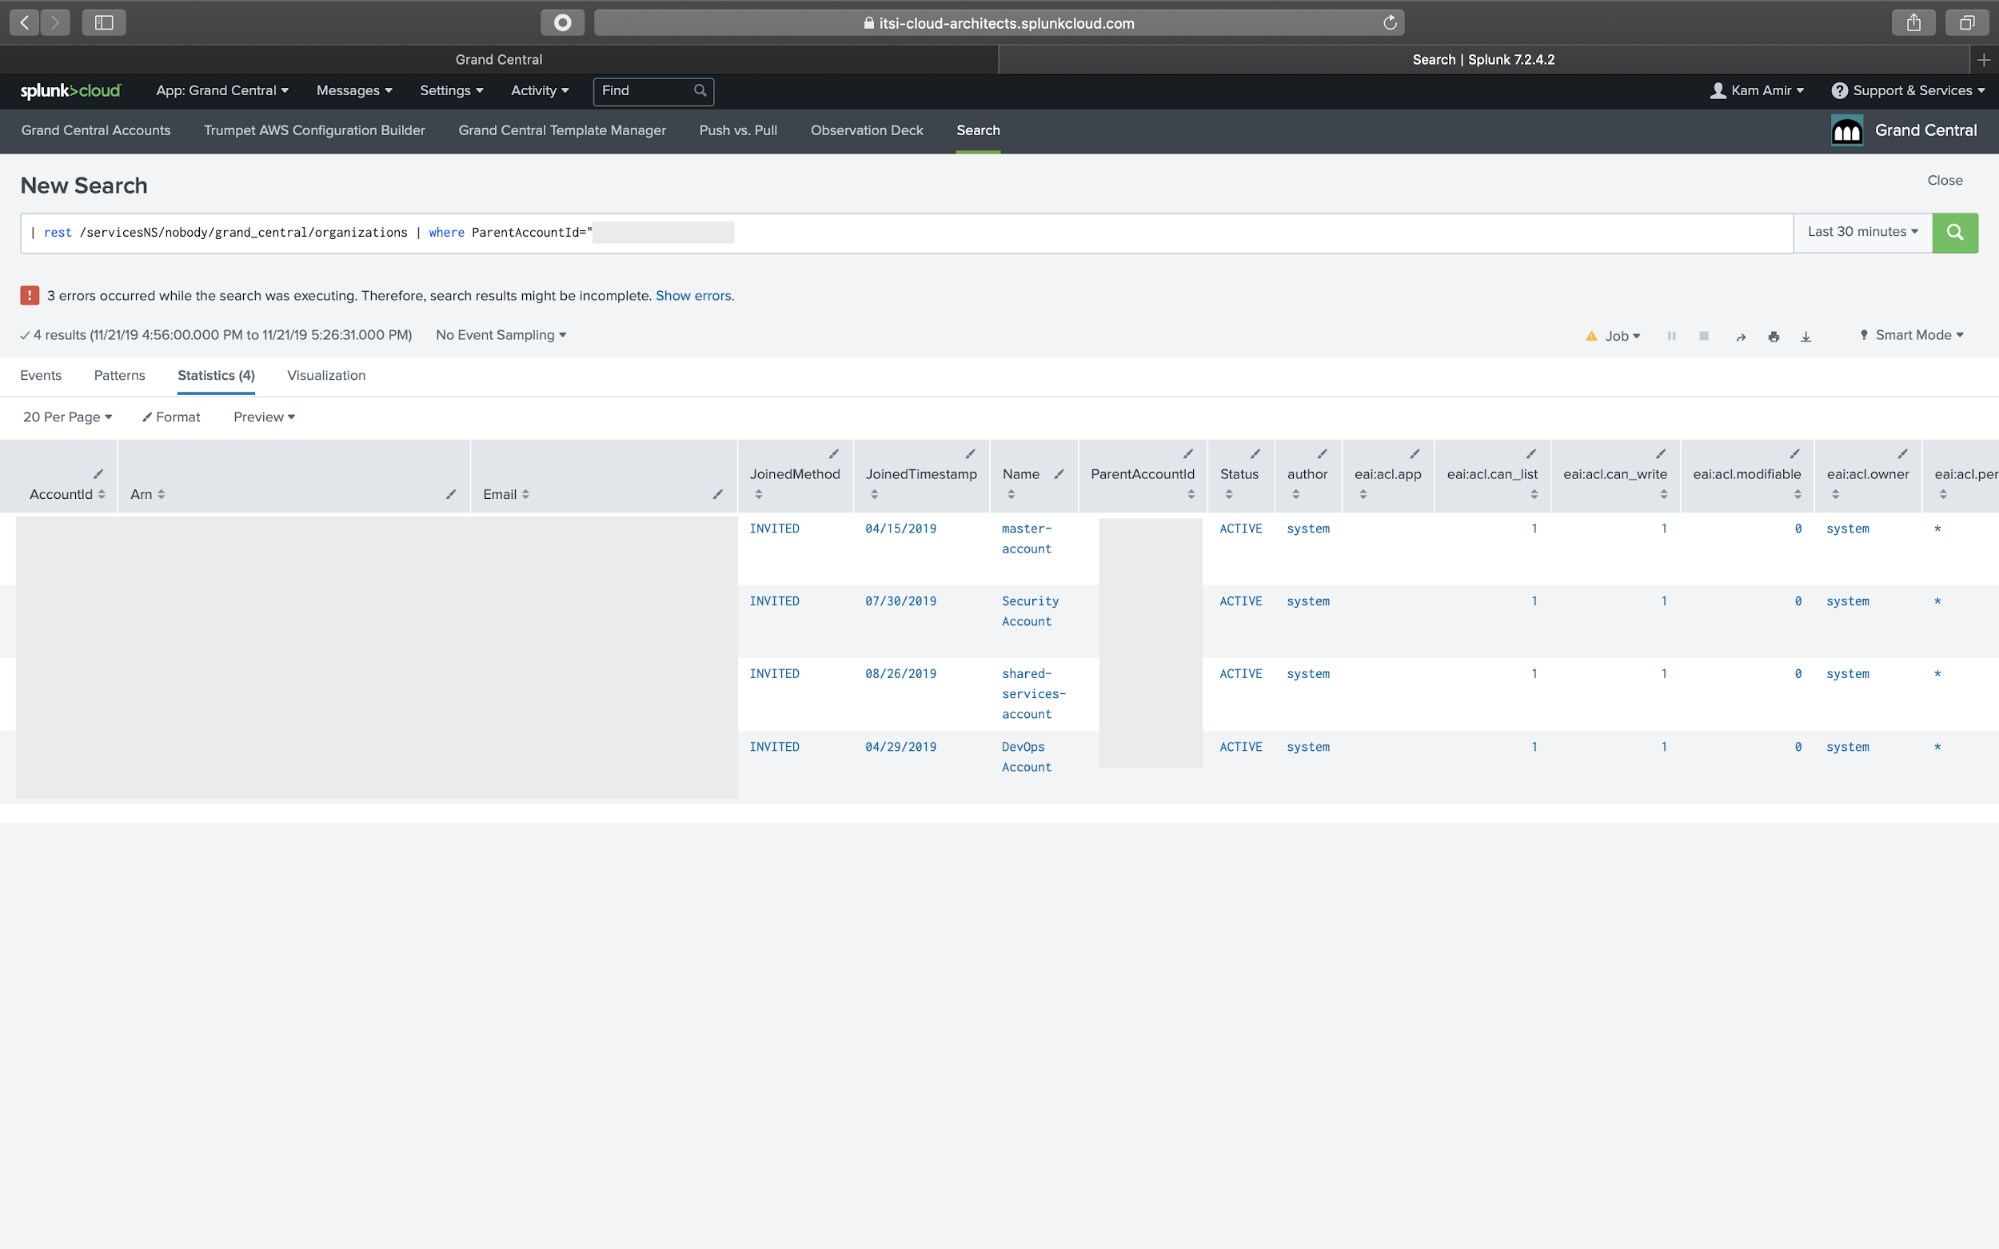Edit the Arn column pencil icon
This screenshot has width=1999, height=1249.
451,494
